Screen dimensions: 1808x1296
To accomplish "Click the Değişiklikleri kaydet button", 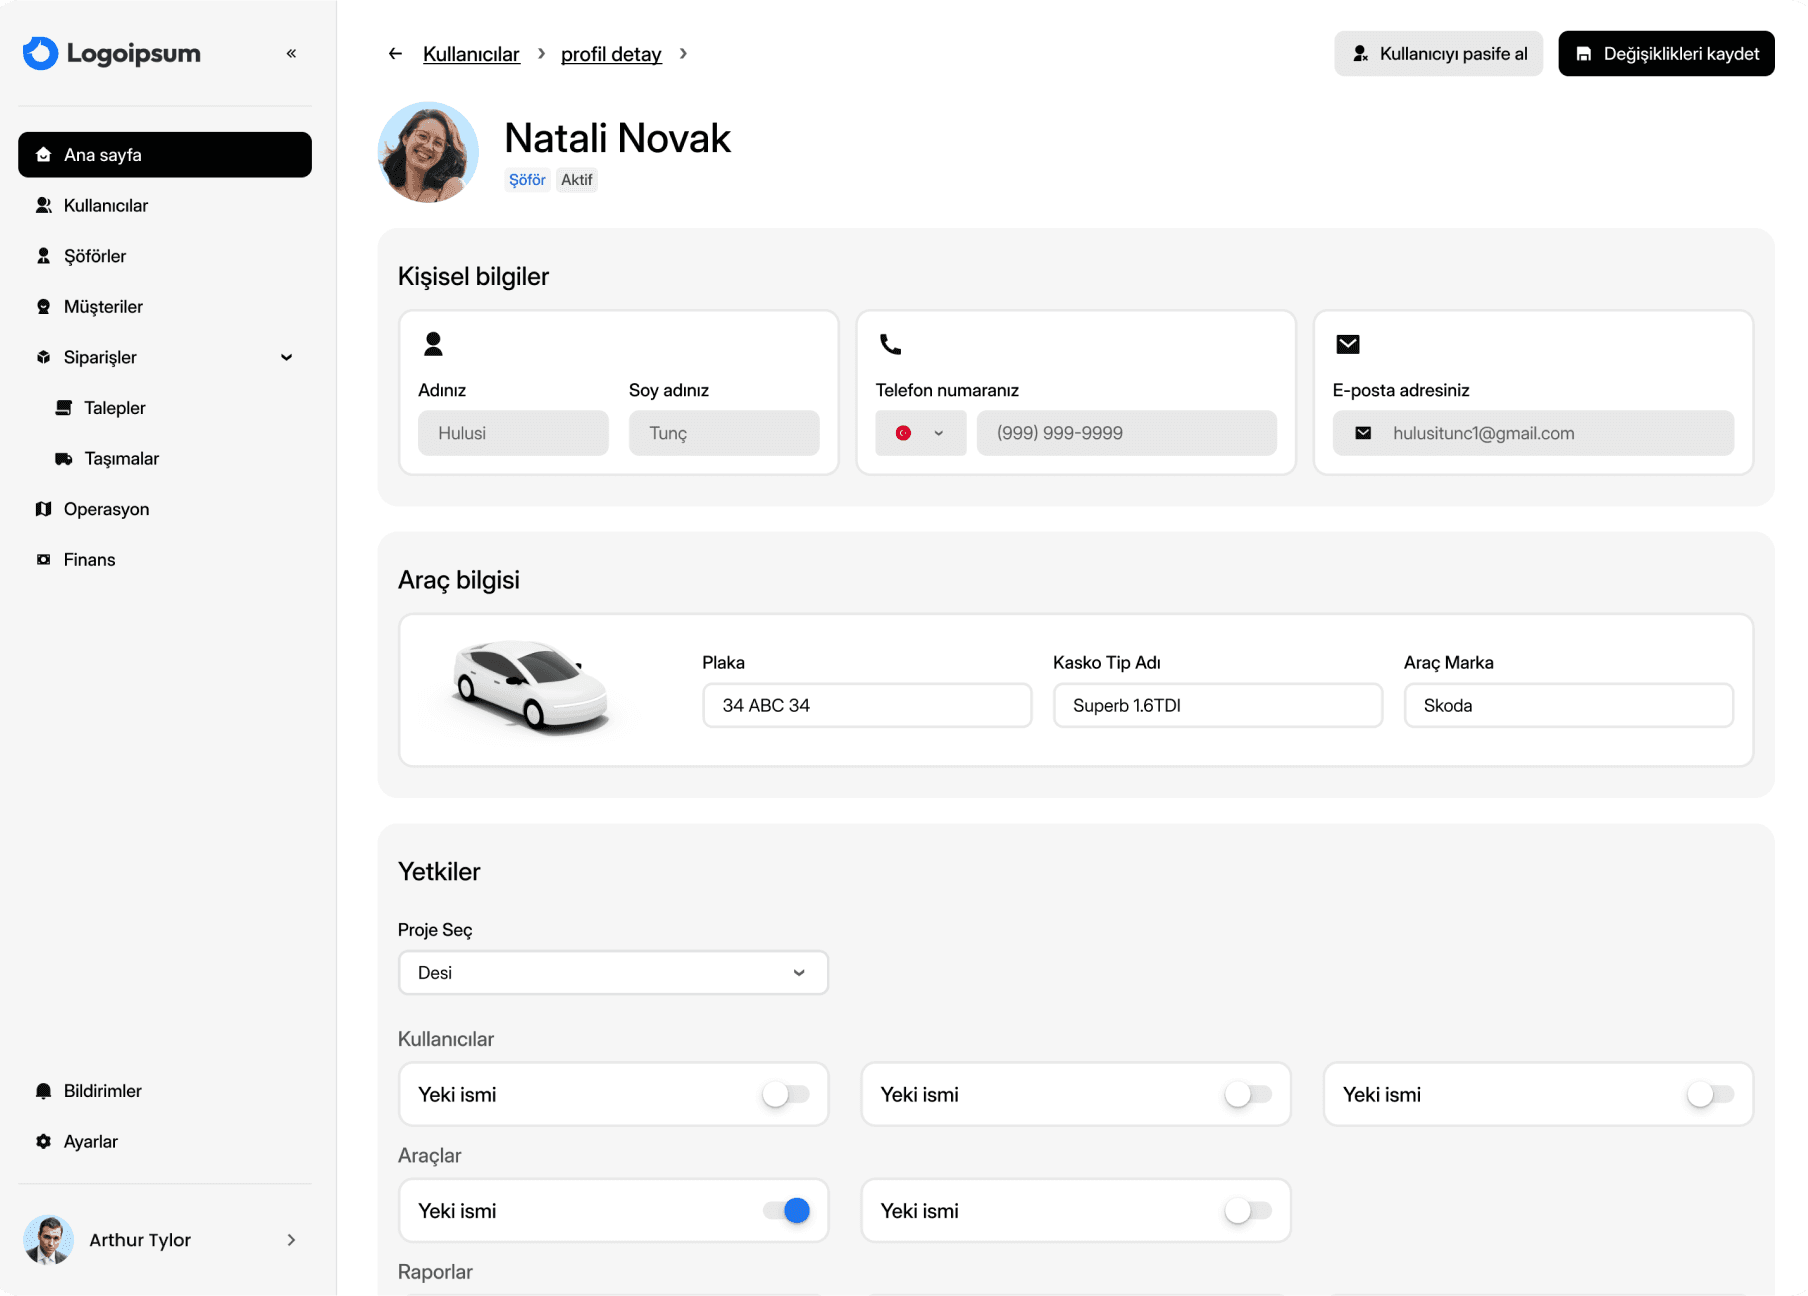I will click(x=1666, y=53).
